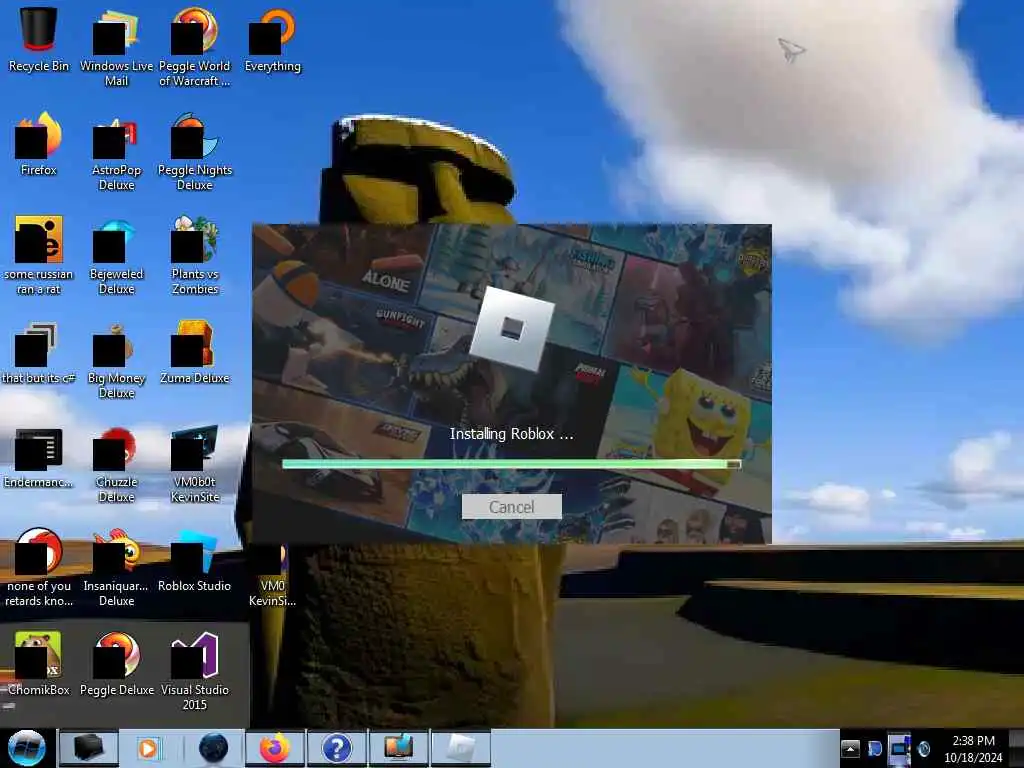Open the blue question mark taskbar item
The image size is (1024, 768).
click(337, 748)
